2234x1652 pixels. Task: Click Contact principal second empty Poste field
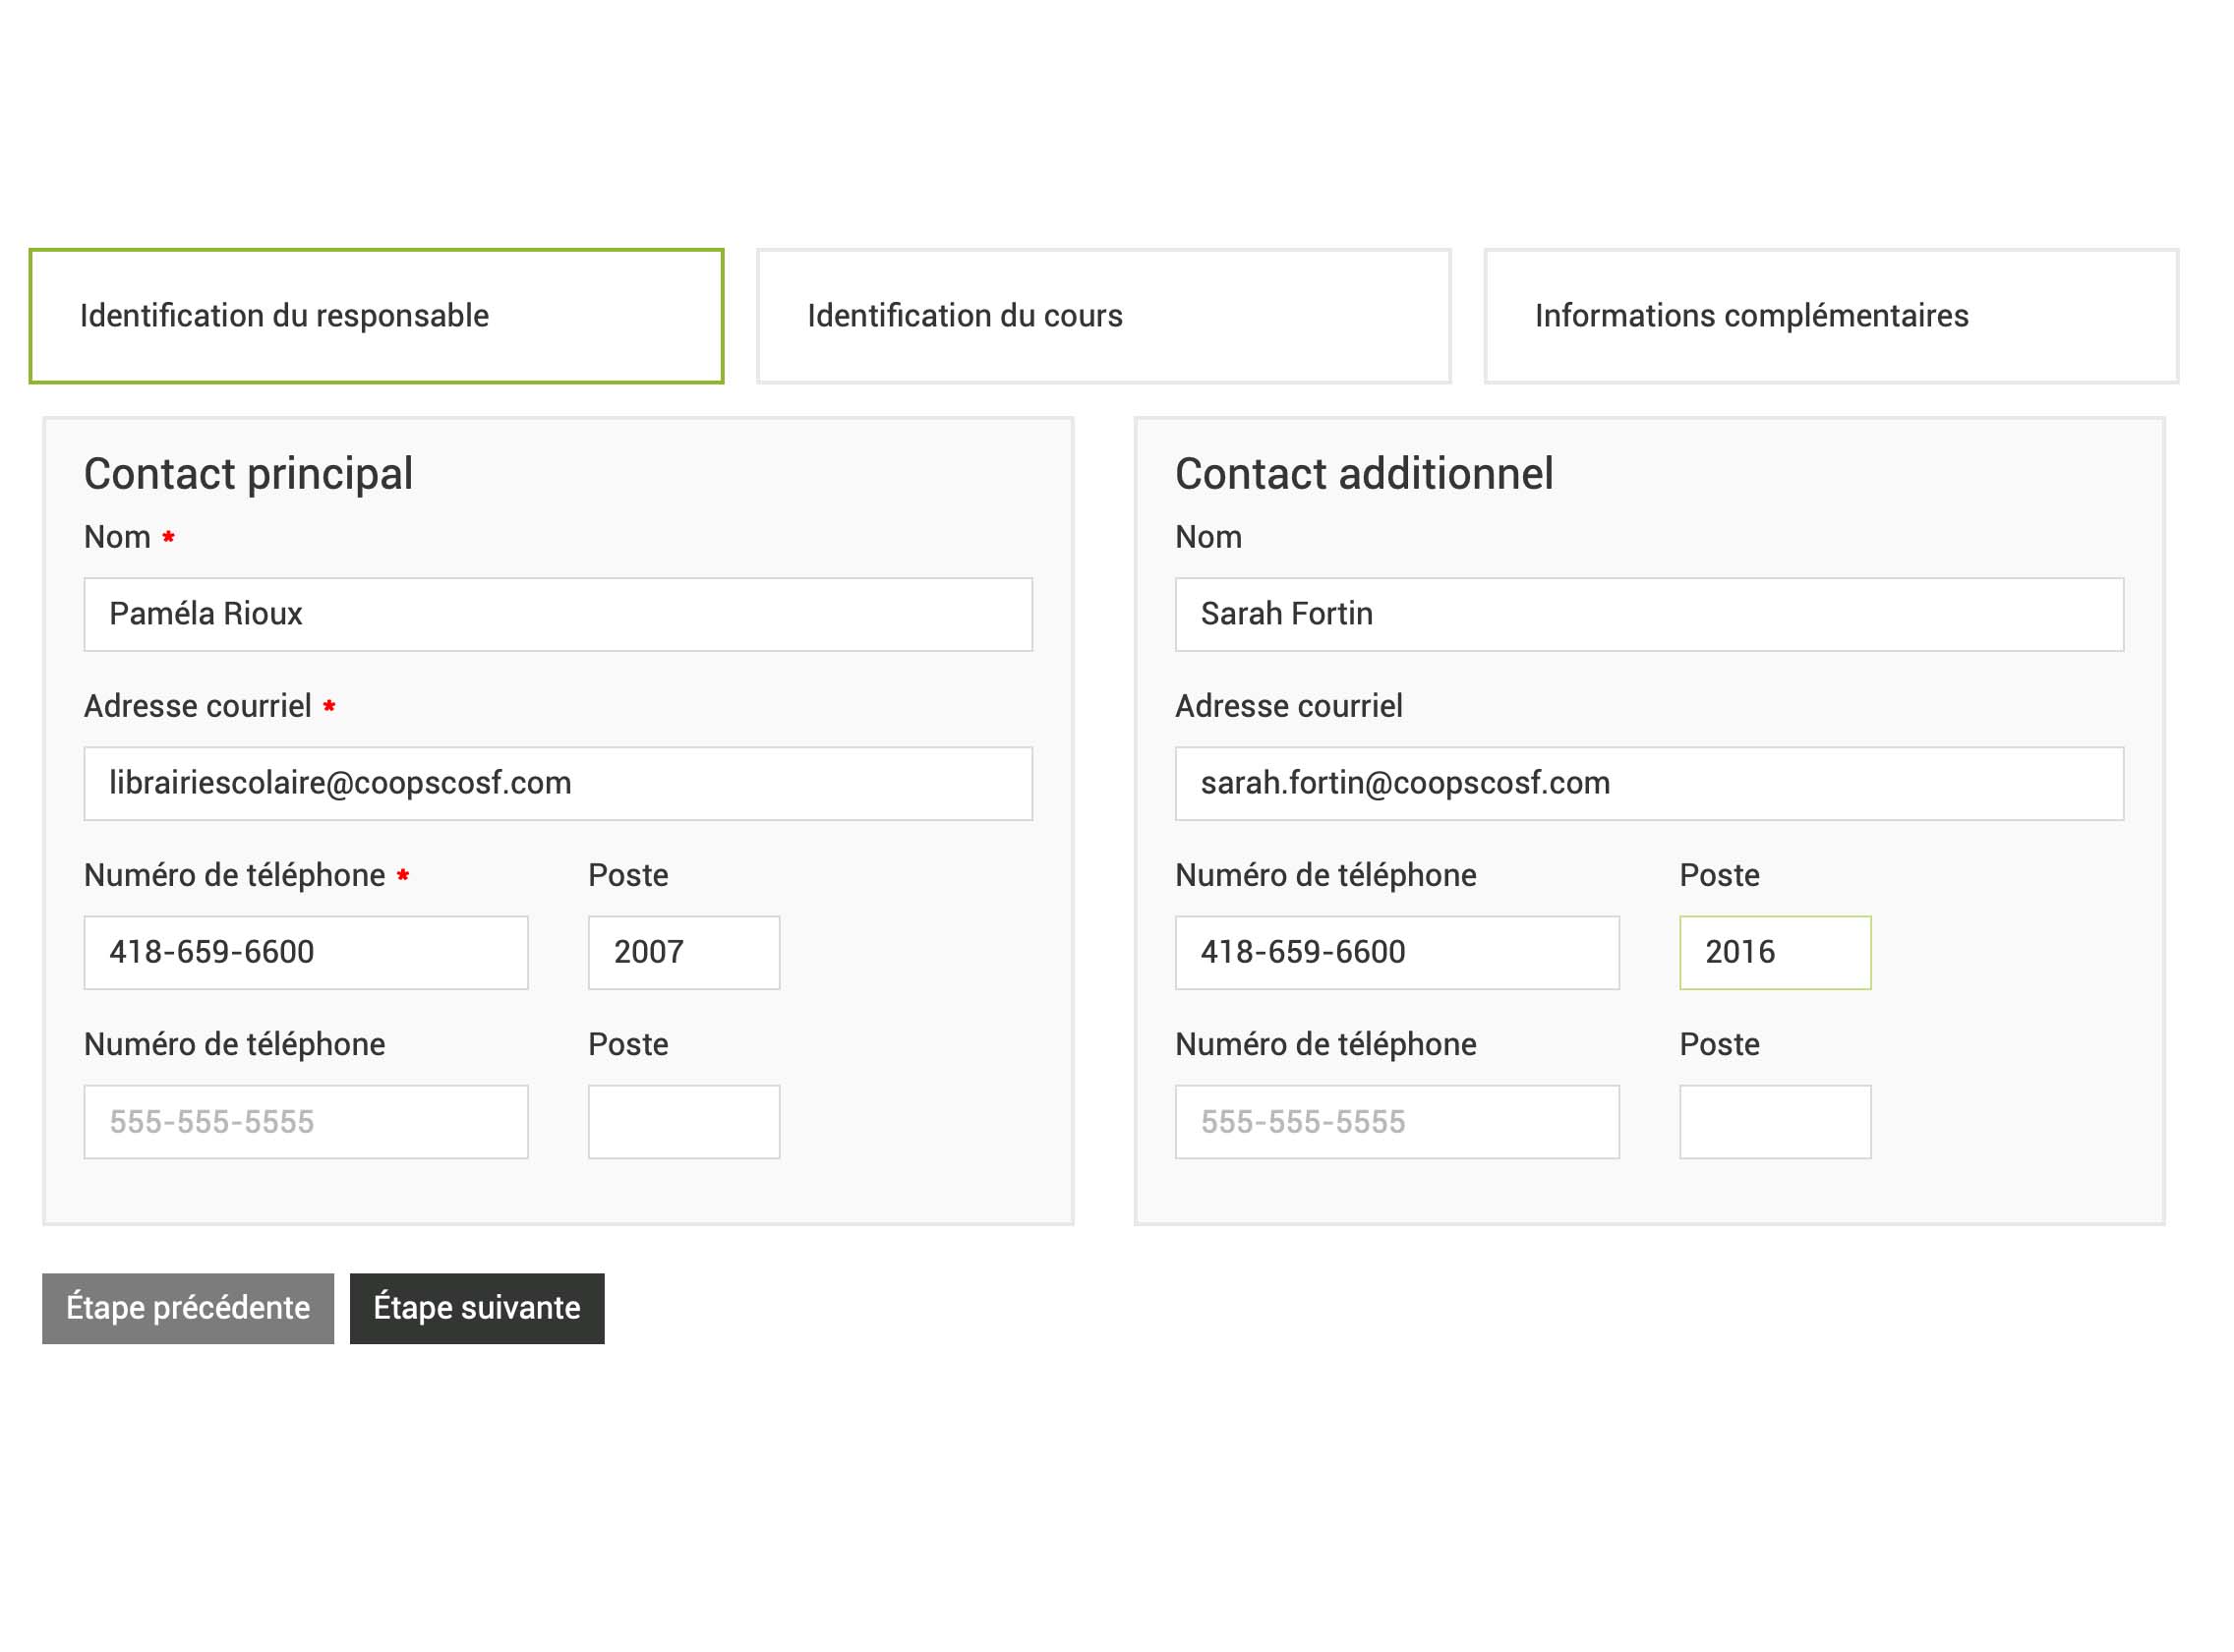point(684,1122)
